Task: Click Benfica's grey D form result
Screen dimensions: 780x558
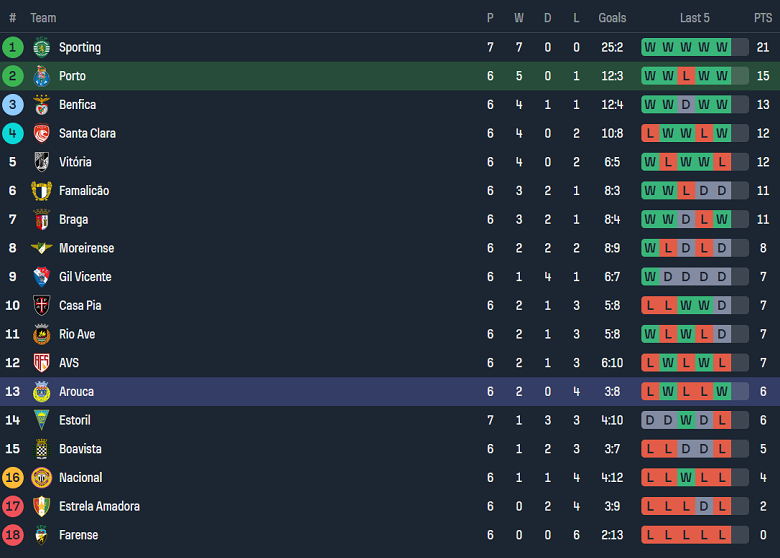Action: pos(686,105)
